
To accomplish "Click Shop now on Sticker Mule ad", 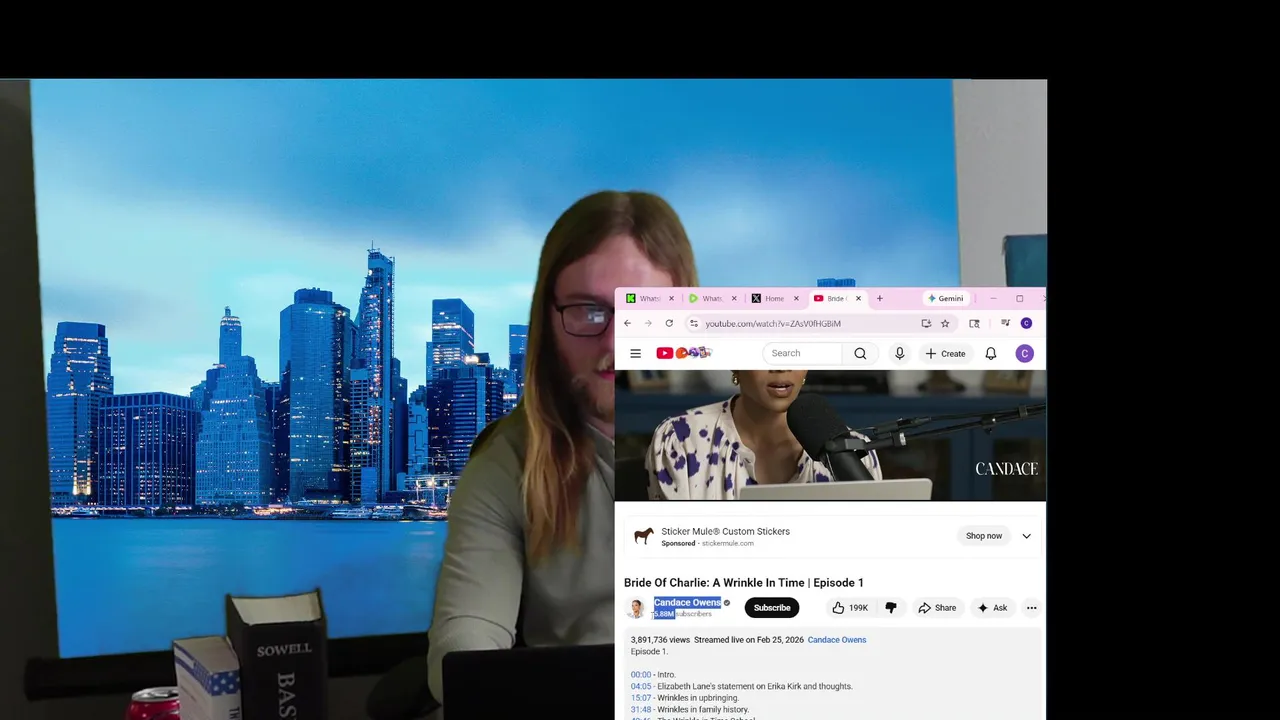I will 984,536.
